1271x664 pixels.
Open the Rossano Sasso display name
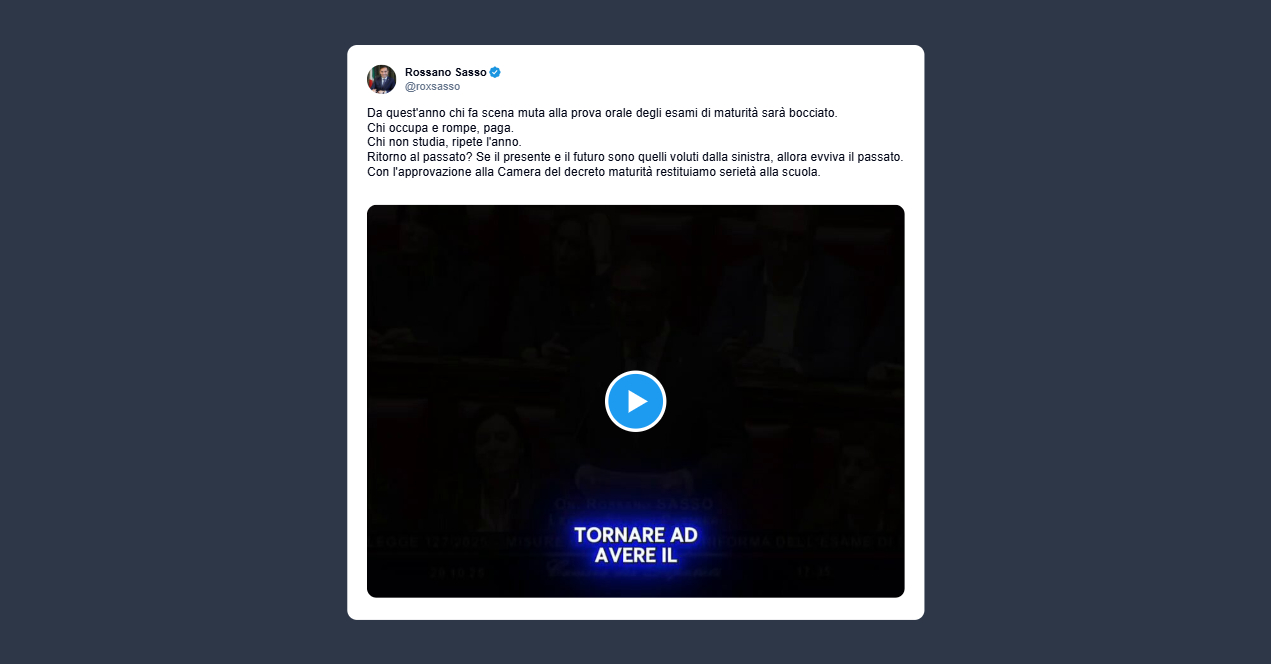click(445, 72)
